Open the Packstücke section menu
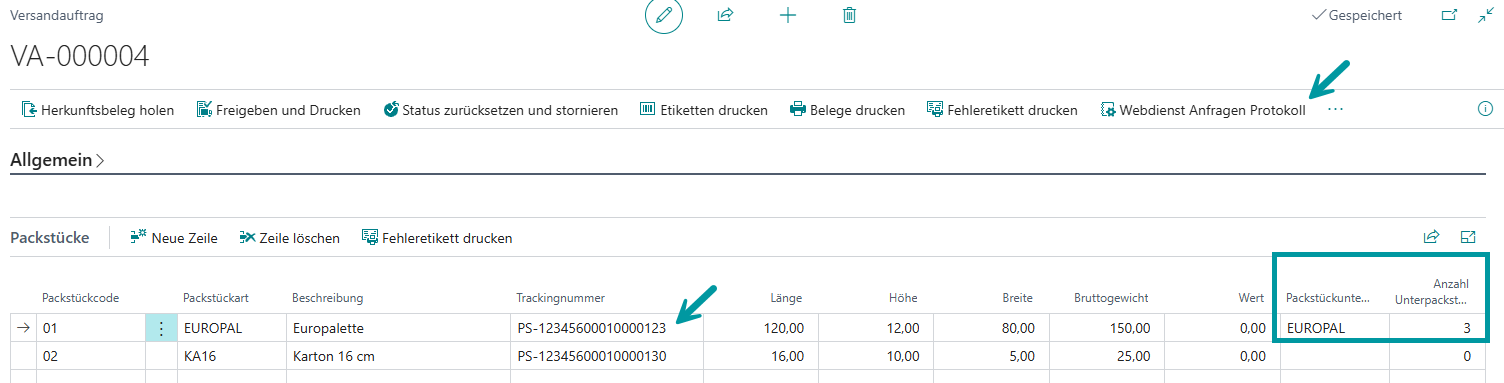Screen dimensions: 1504x383 tap(49, 238)
